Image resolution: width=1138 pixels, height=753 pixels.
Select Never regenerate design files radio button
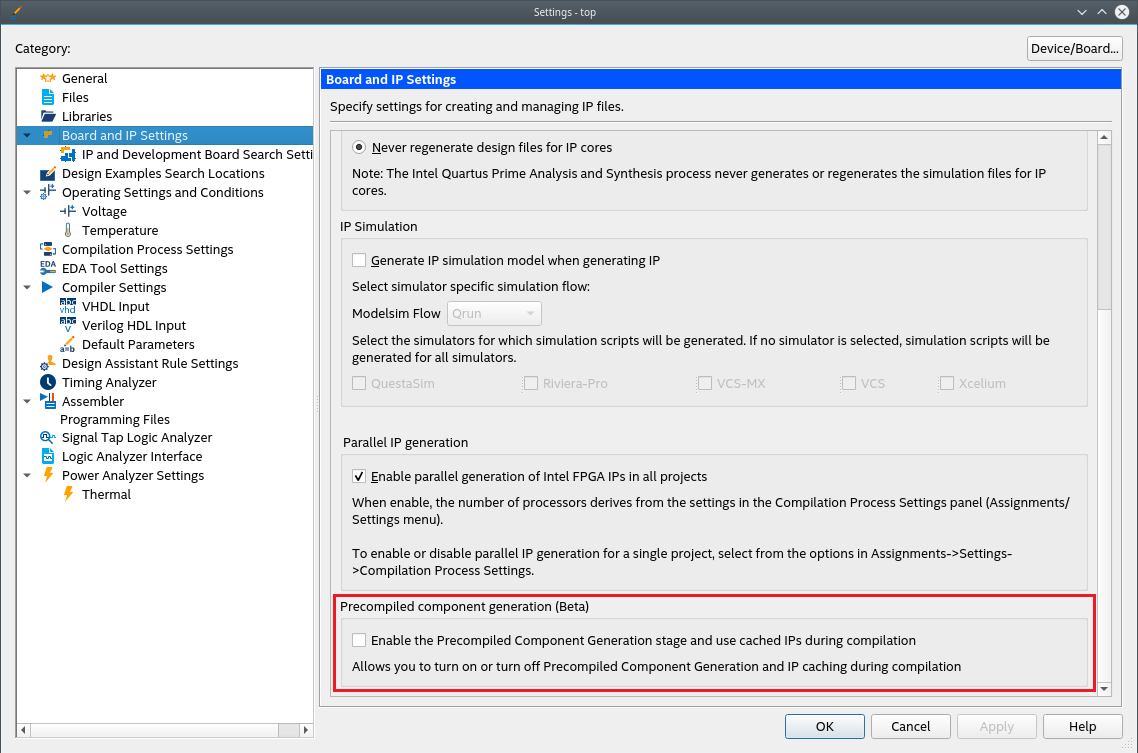point(359,147)
